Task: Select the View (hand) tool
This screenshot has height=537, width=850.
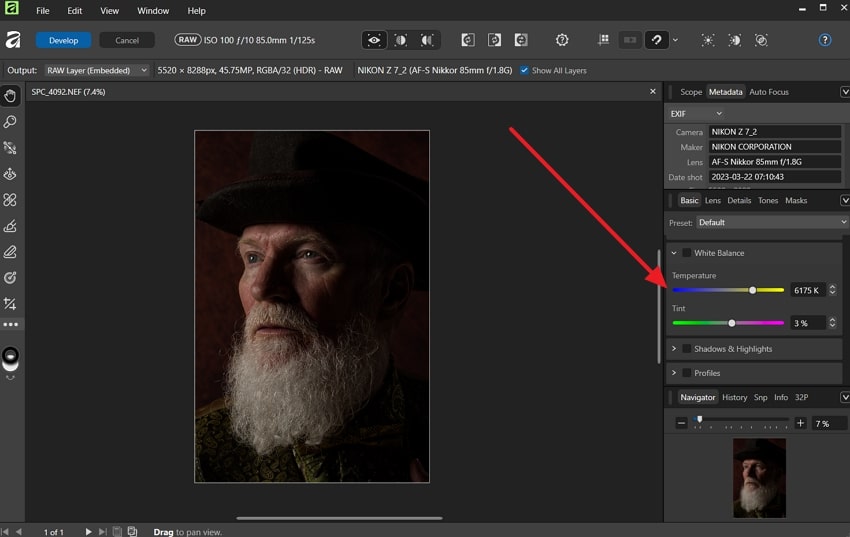Action: click(10, 96)
